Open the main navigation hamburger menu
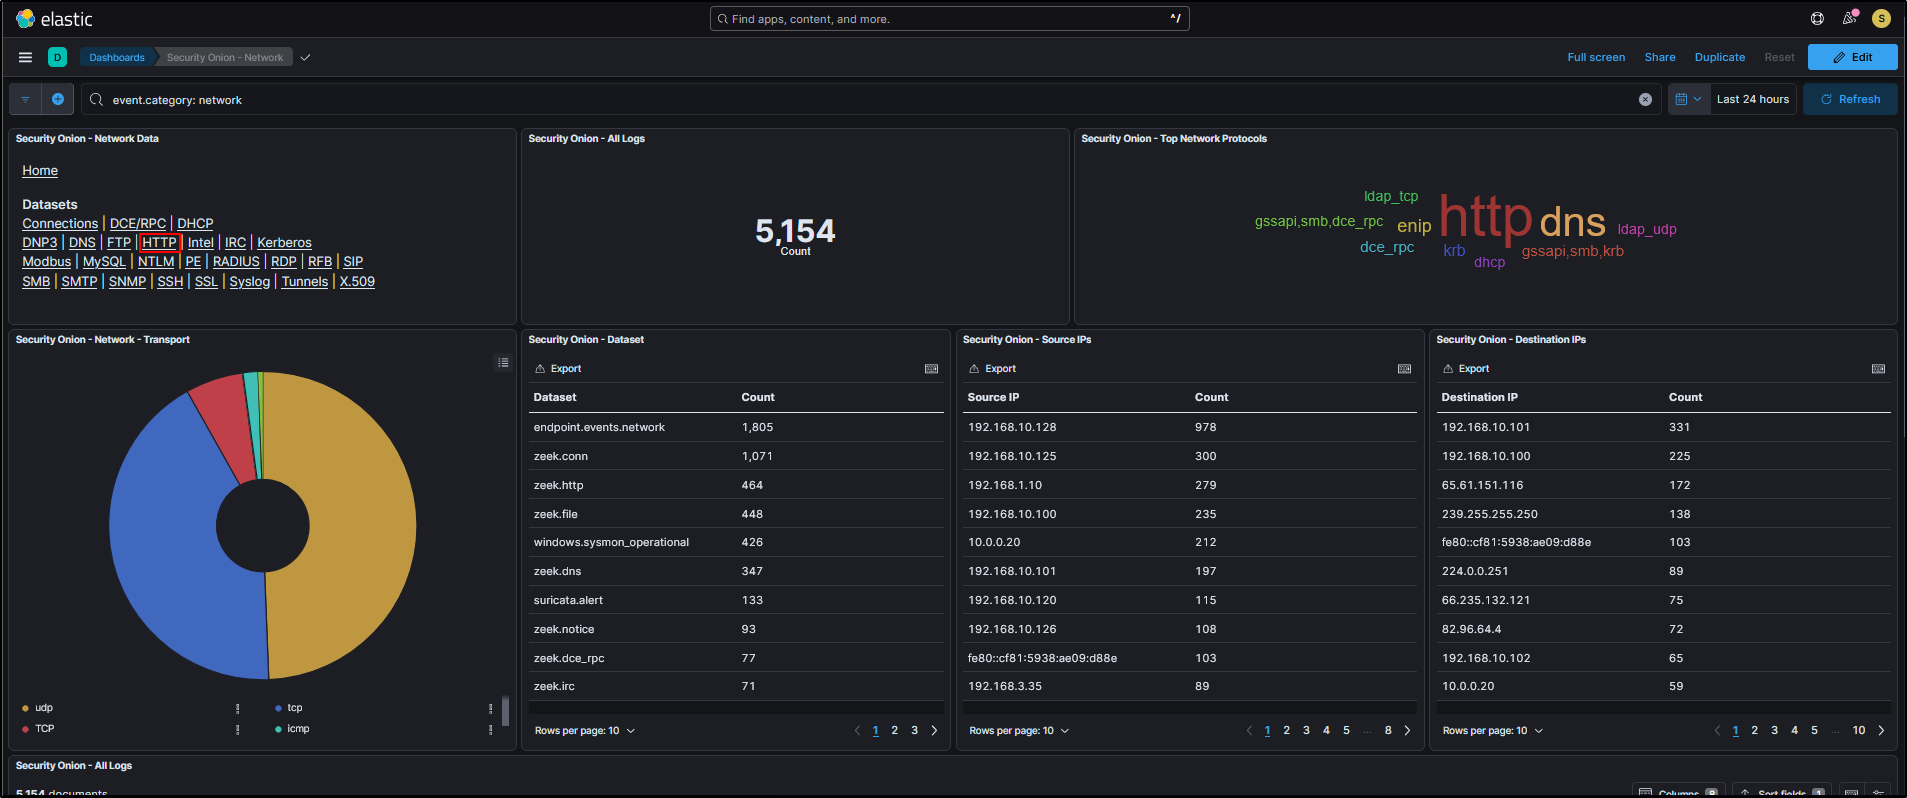 coord(25,57)
